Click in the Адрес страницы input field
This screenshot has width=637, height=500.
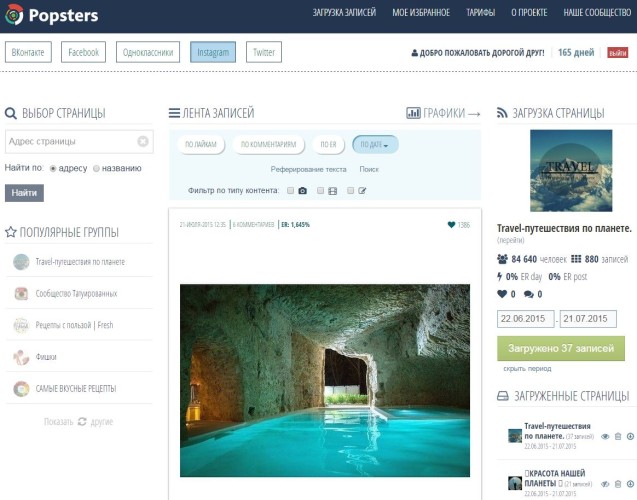click(79, 141)
